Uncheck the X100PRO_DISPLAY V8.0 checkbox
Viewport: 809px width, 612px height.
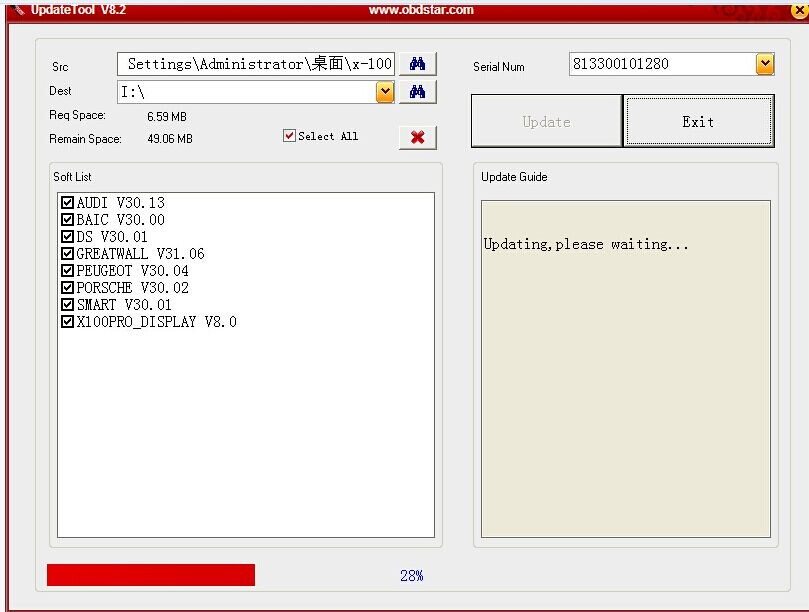[68, 322]
